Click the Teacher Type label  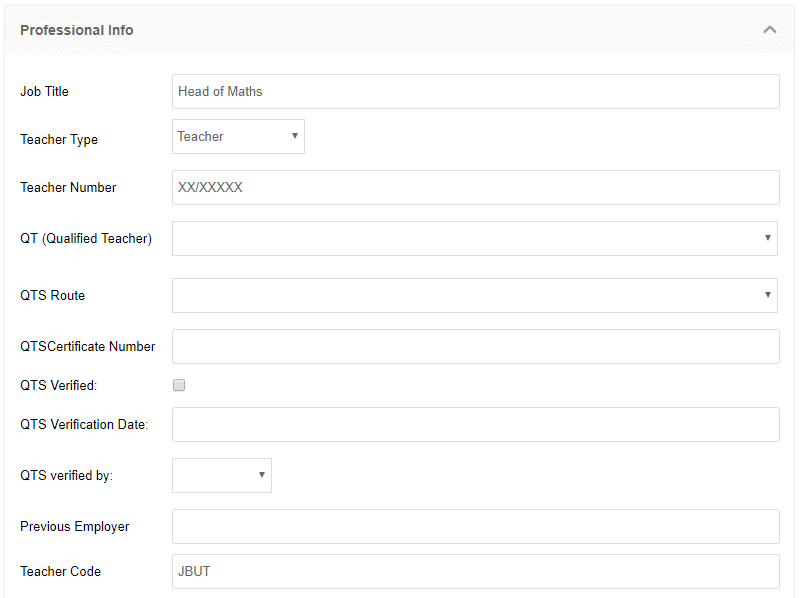click(x=59, y=139)
